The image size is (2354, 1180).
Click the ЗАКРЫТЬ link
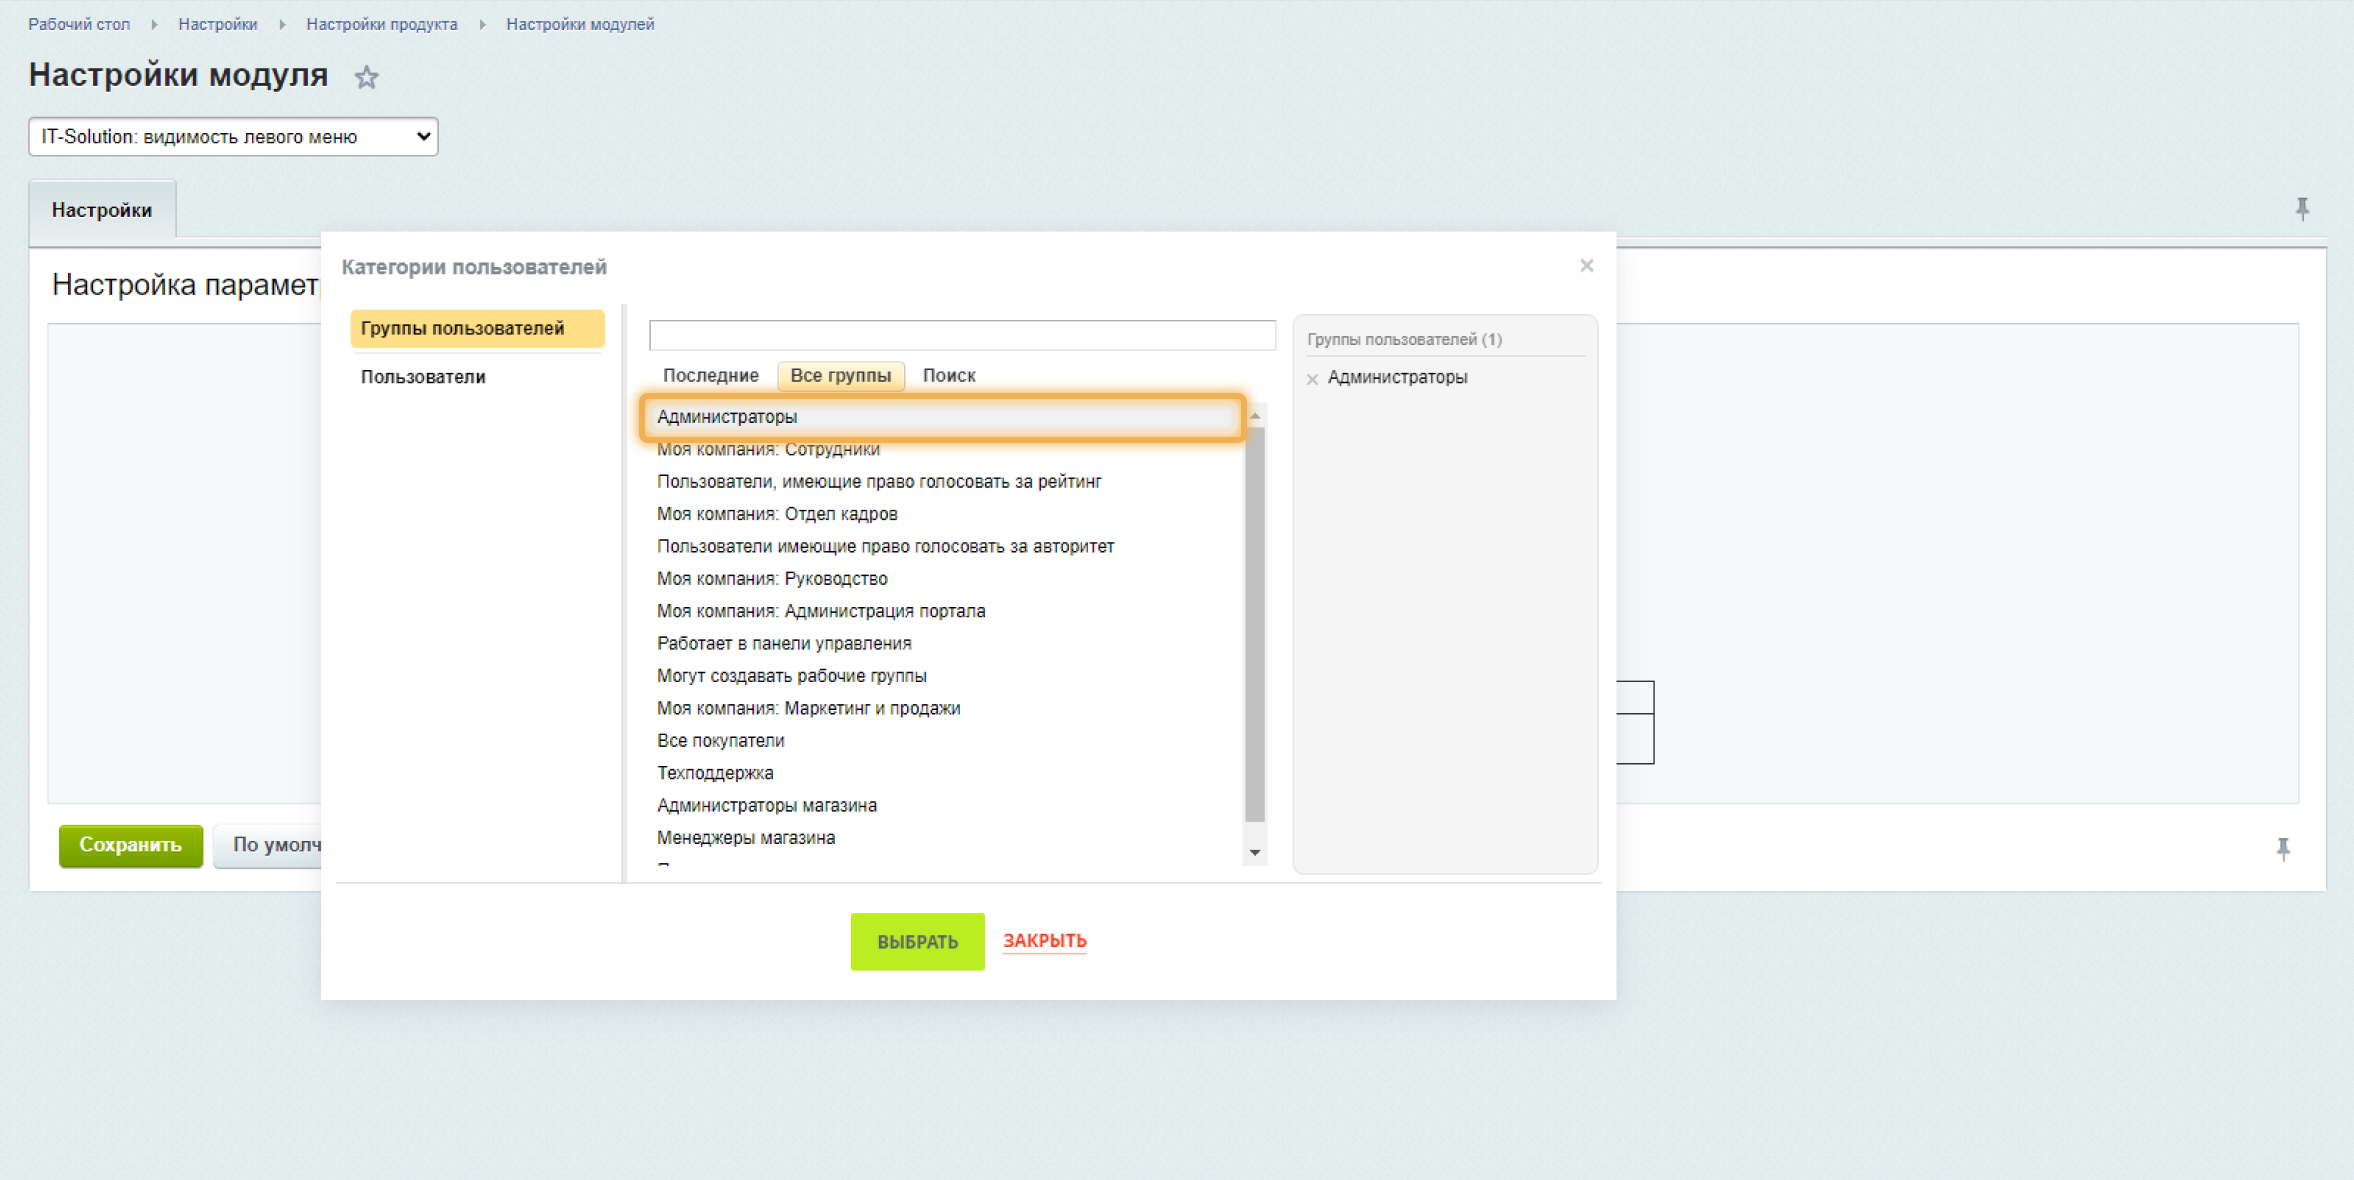[x=1044, y=940]
